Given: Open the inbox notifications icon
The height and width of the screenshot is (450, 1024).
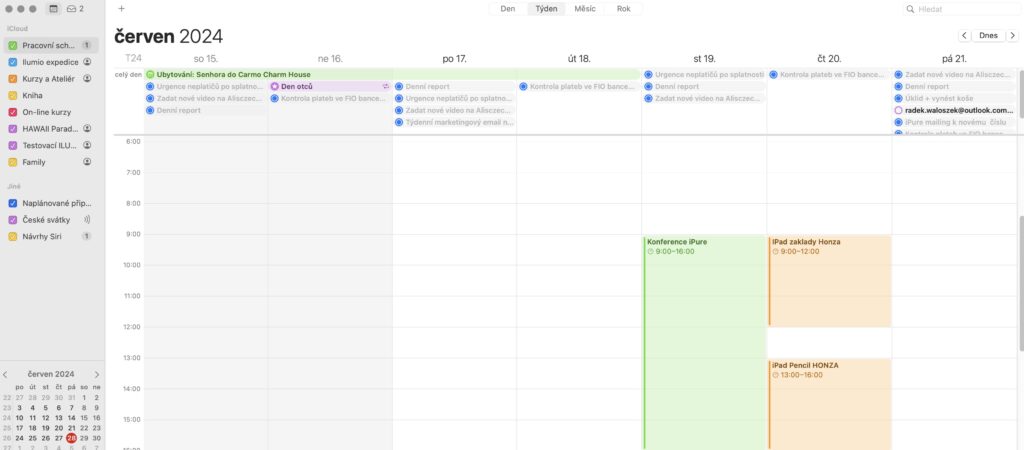Looking at the screenshot, I should pyautogui.click(x=74, y=8).
